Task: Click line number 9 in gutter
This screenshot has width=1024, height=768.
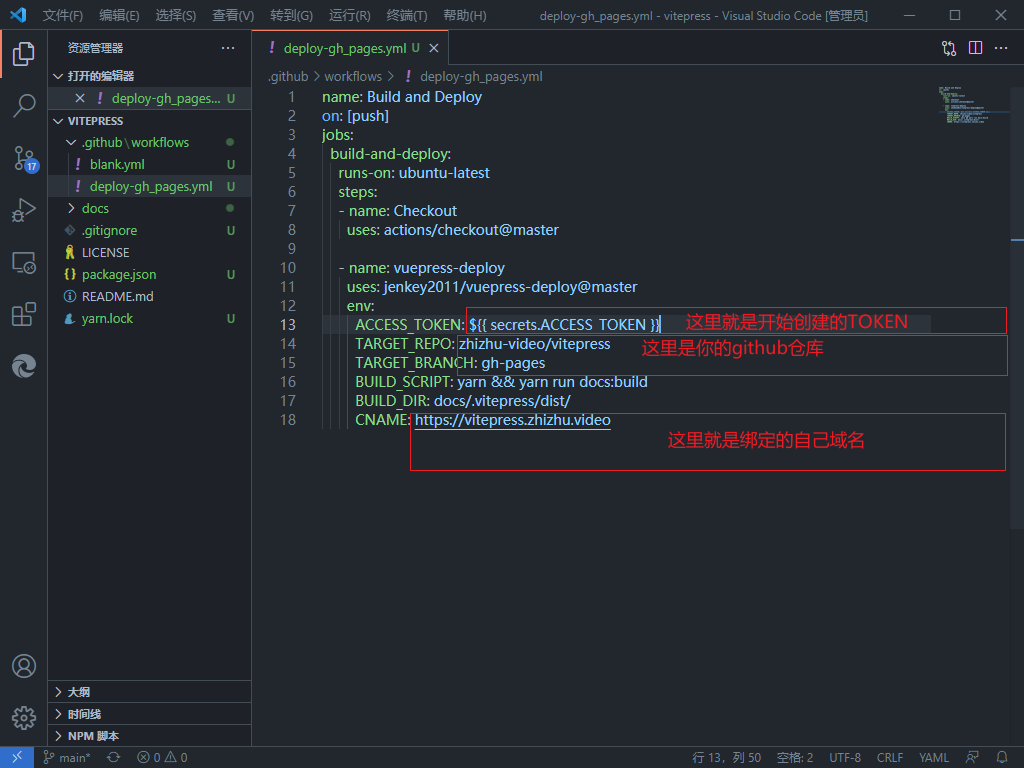Action: [291, 249]
